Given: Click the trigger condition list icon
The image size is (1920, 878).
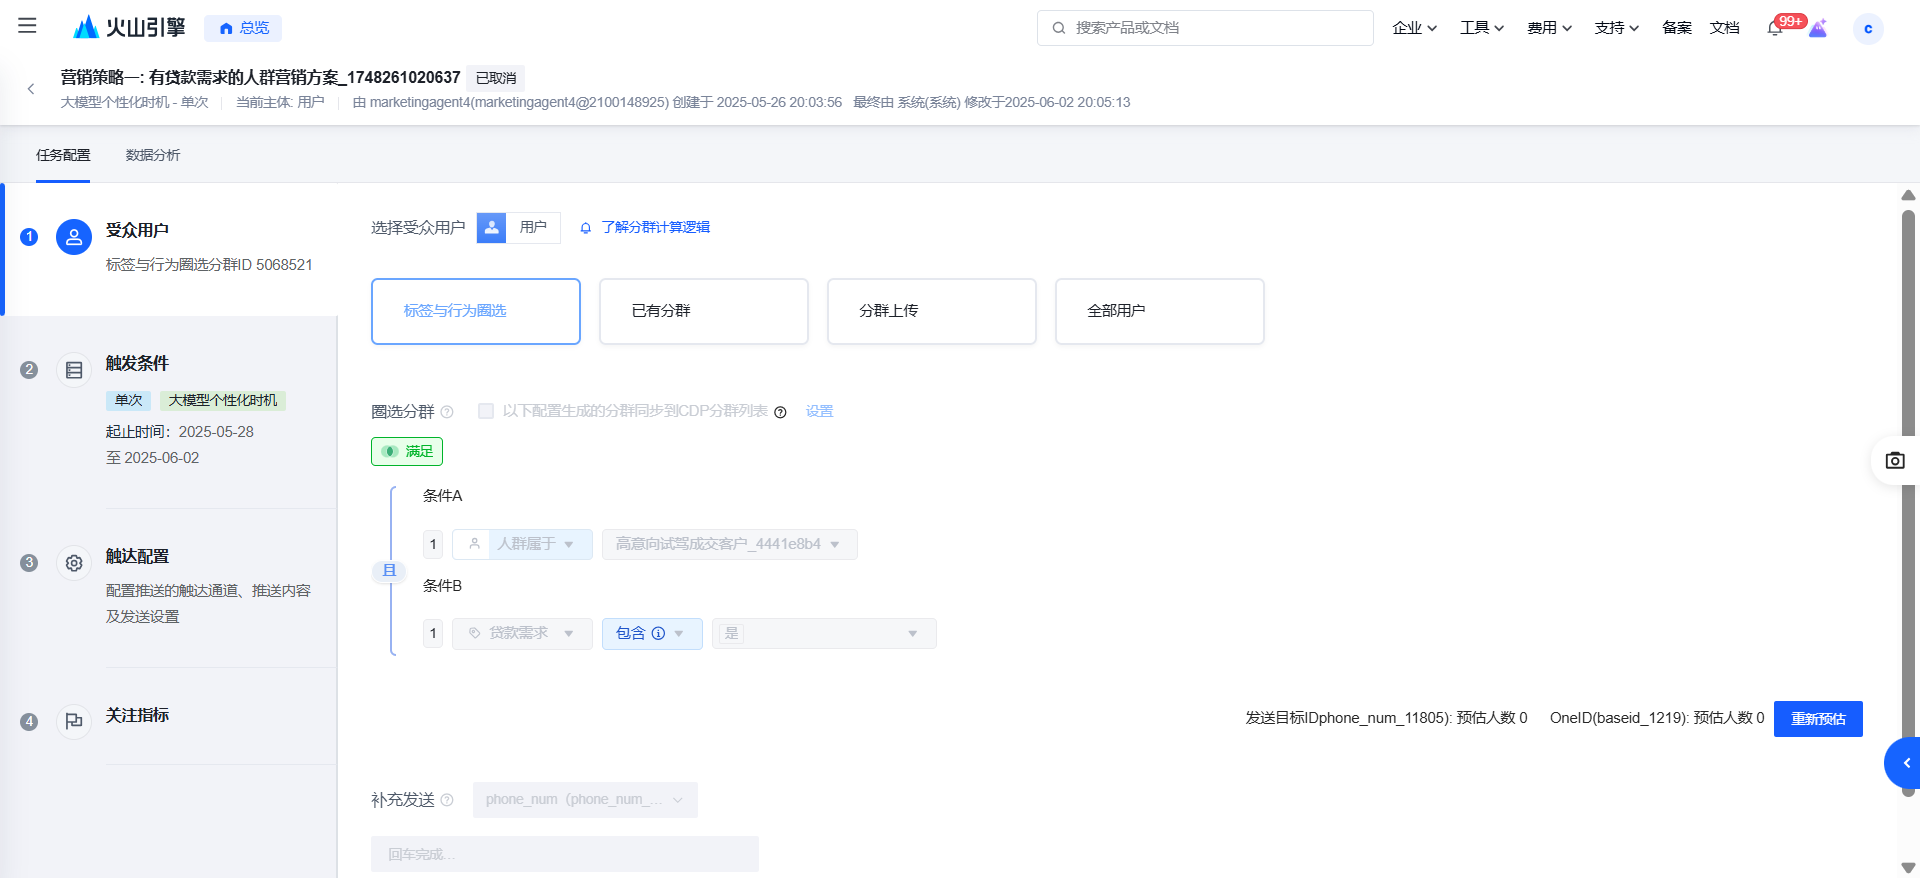Looking at the screenshot, I should (74, 370).
